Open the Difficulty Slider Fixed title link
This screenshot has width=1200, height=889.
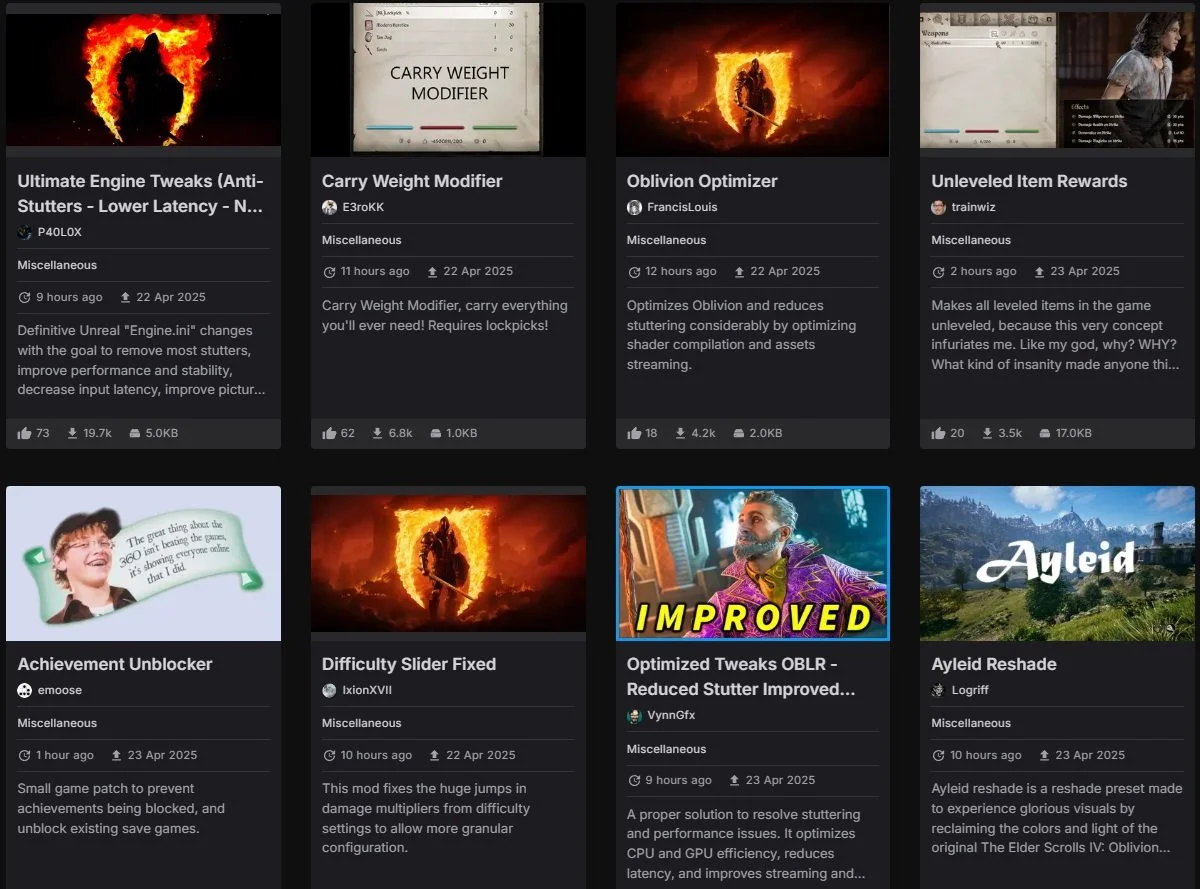[x=409, y=664]
